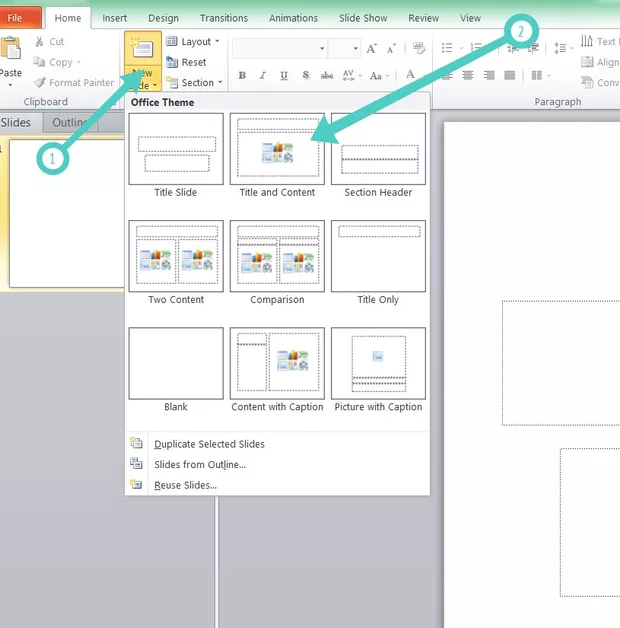The height and width of the screenshot is (628, 620).
Task: Select Reuse Slides option
Action: [x=185, y=485]
